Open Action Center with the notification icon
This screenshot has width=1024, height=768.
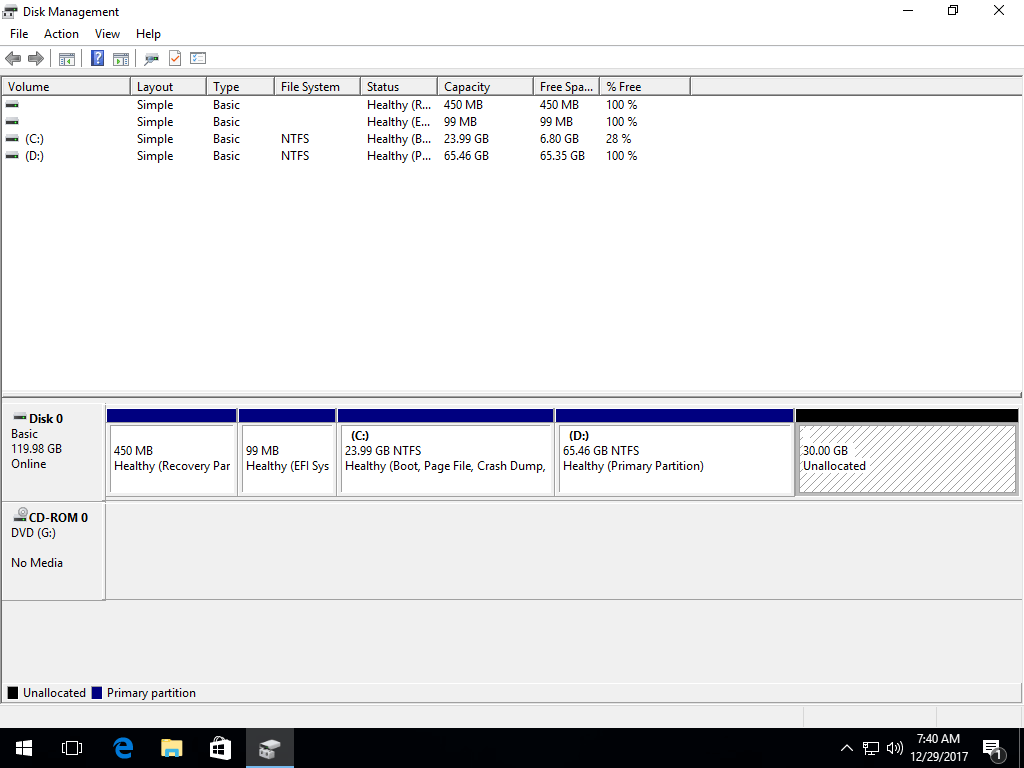(x=993, y=747)
